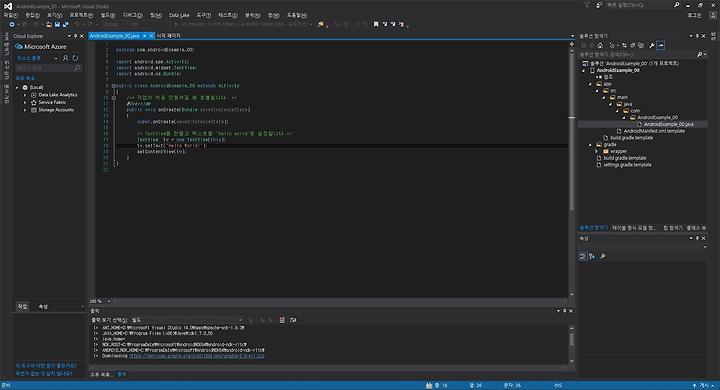This screenshot has width=720, height=390.
Task: Click the Quick Launch search box
Action: click(x=639, y=5)
